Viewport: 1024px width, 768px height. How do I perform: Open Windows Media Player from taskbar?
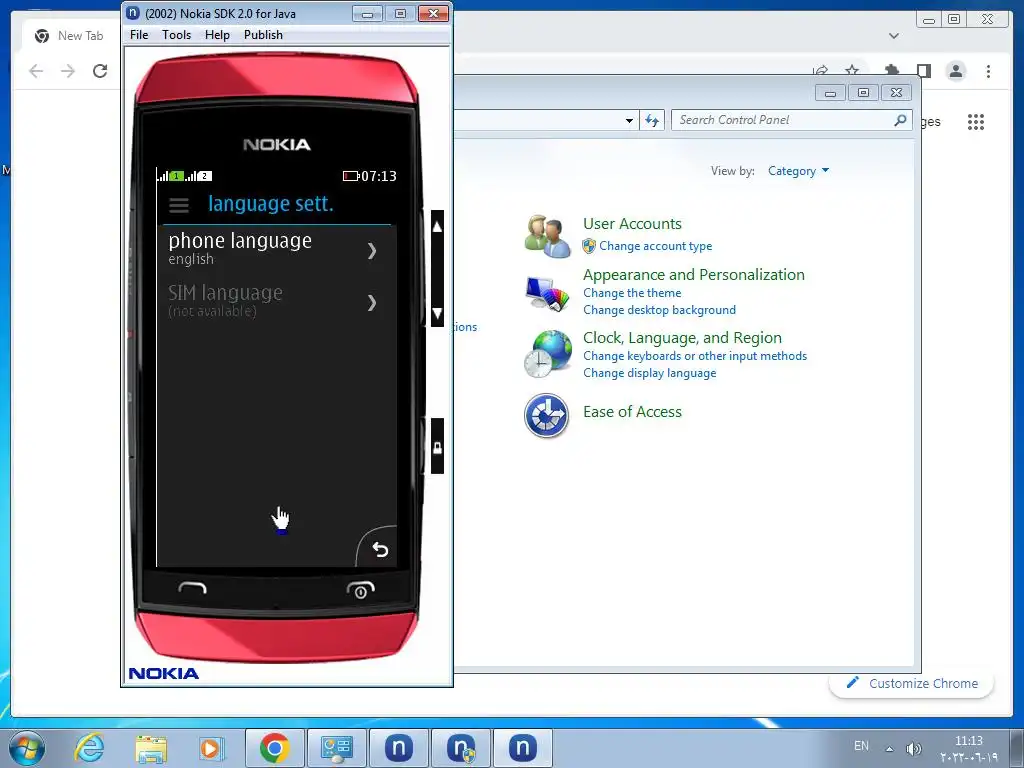point(211,748)
